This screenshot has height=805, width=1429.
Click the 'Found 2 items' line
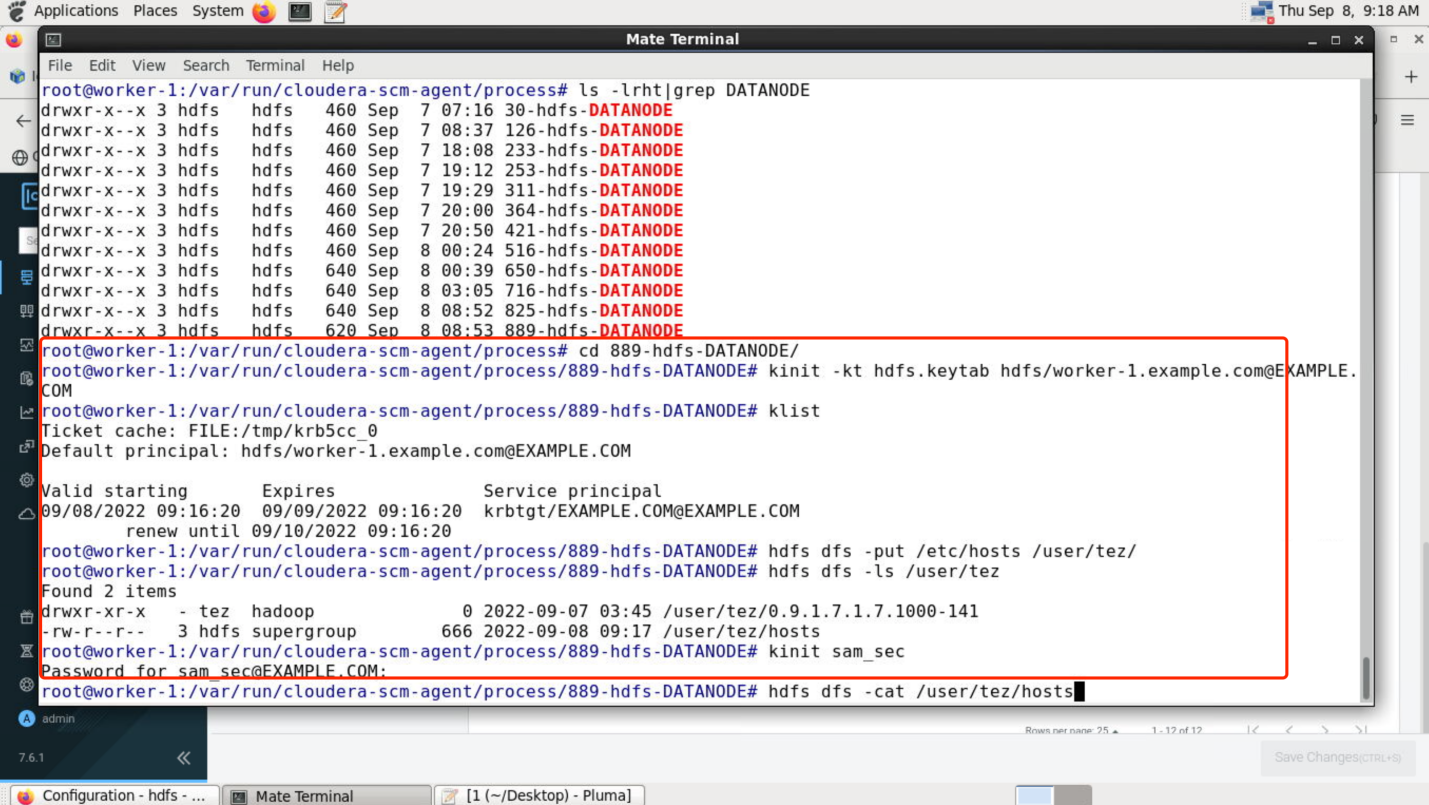[x=109, y=591]
